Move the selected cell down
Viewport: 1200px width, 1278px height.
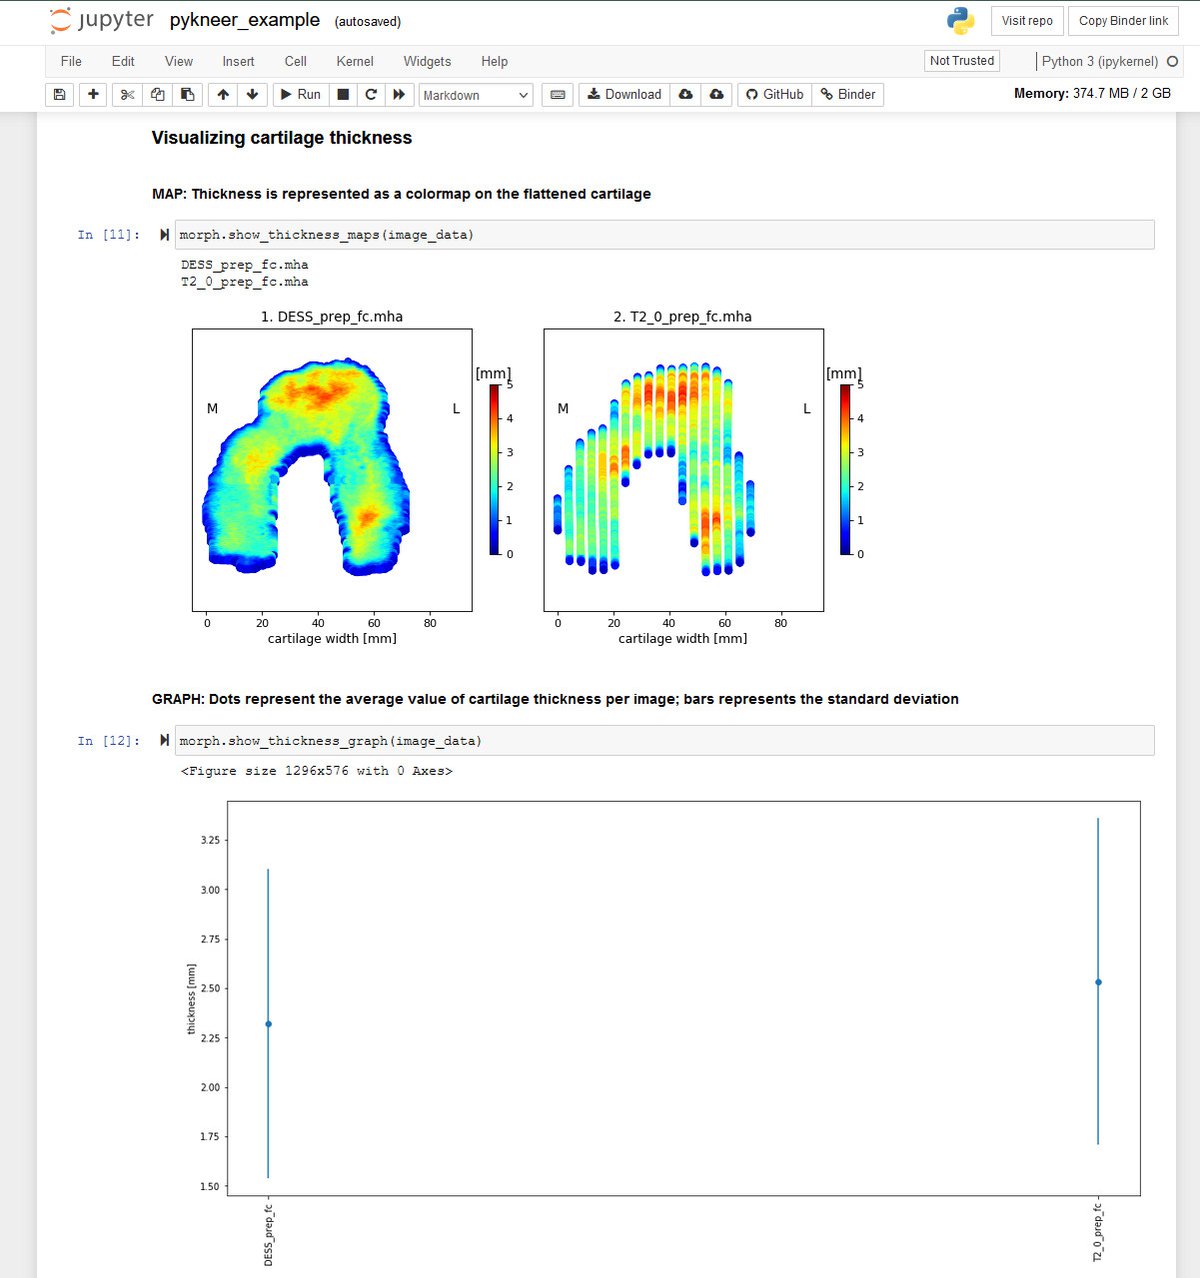252,94
